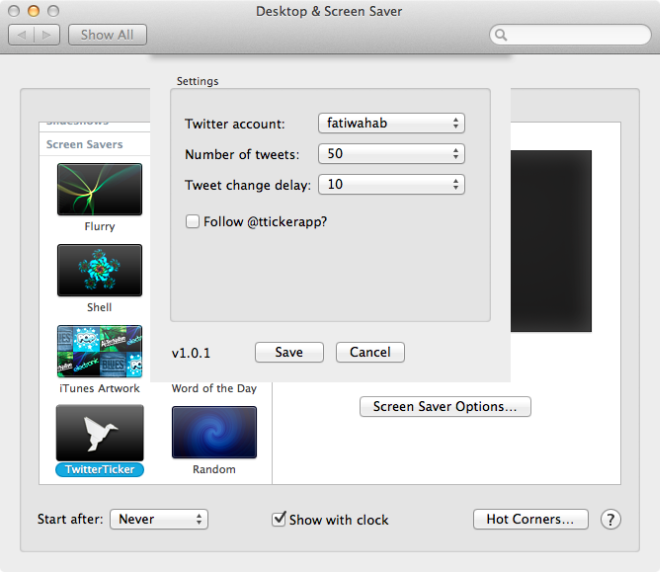Click the search magnifier icon
660x572 pixels.
[x=501, y=35]
